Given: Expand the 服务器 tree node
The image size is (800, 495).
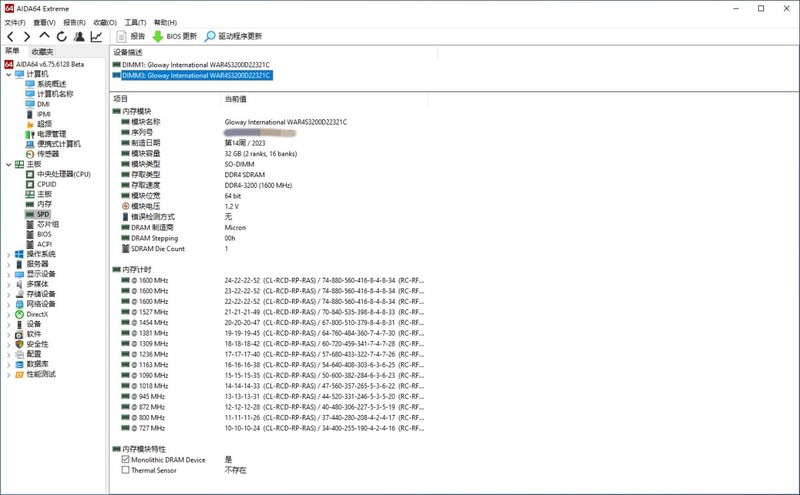Looking at the screenshot, I should tap(8, 264).
